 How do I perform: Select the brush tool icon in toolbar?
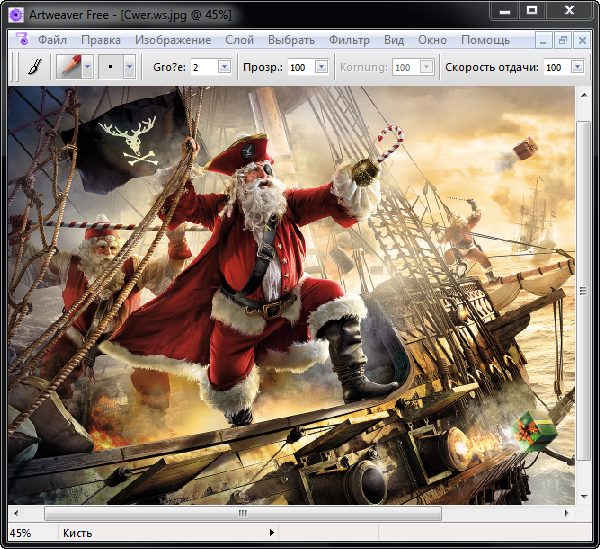(x=35, y=67)
